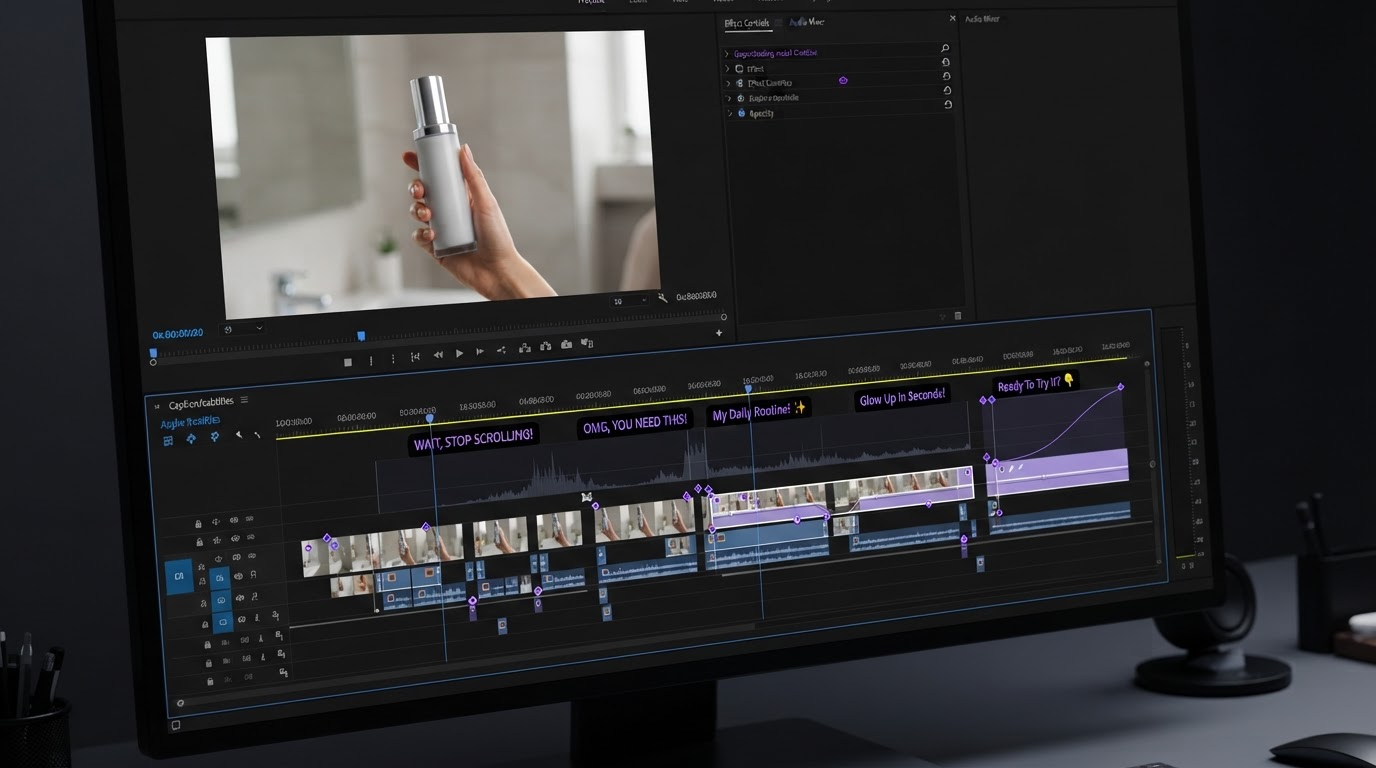Image resolution: width=1376 pixels, height=768 pixels.
Task: Step back one frame
Action: pyautogui.click(x=438, y=355)
